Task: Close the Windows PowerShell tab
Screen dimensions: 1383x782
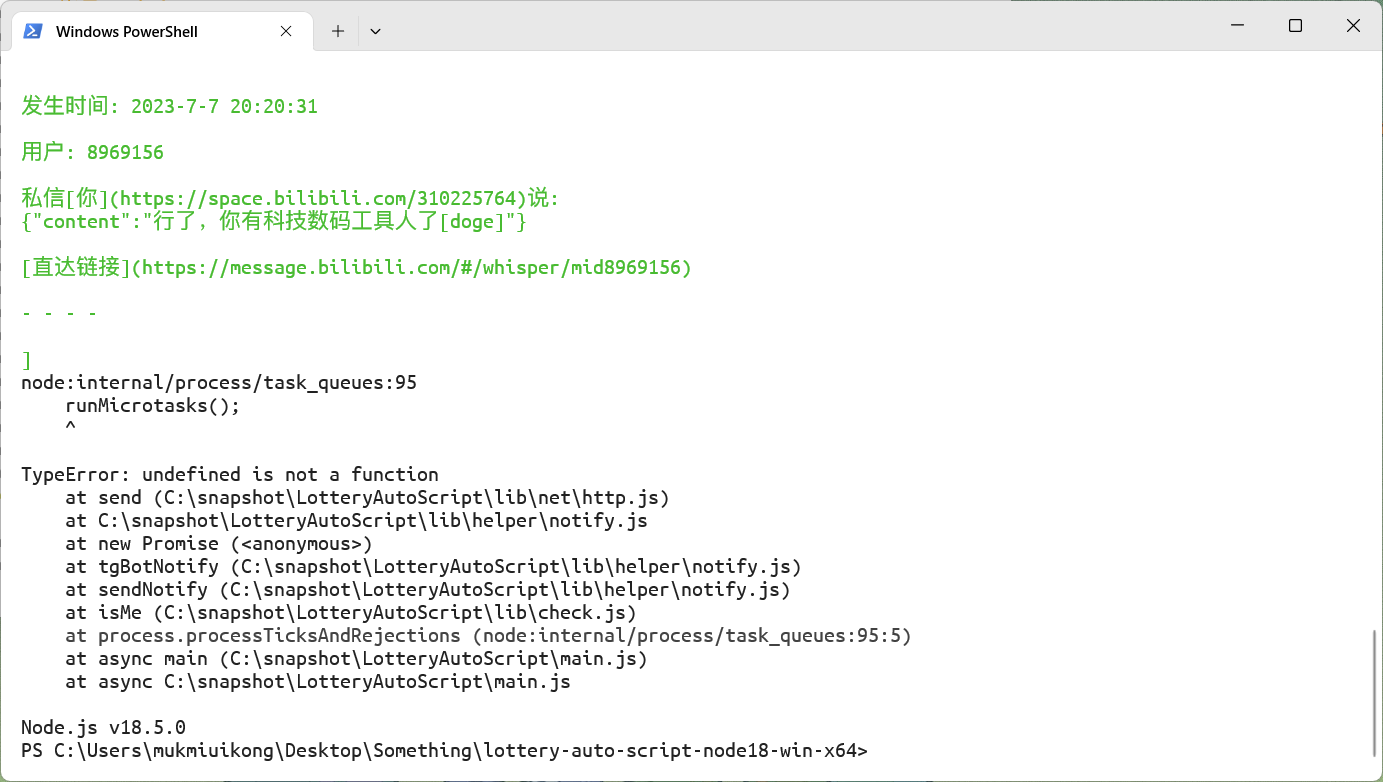Action: (286, 30)
